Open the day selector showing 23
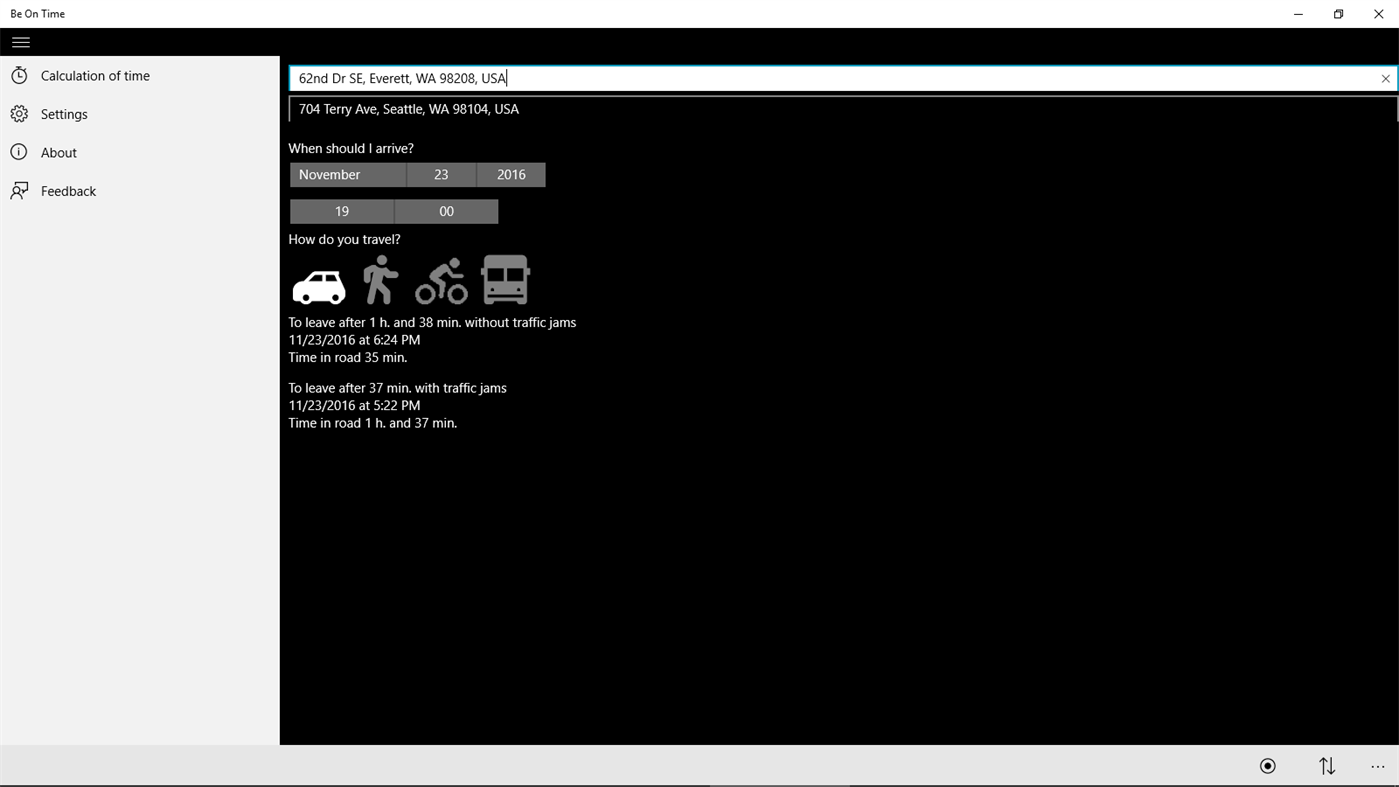Image resolution: width=1399 pixels, height=787 pixels. click(441, 174)
